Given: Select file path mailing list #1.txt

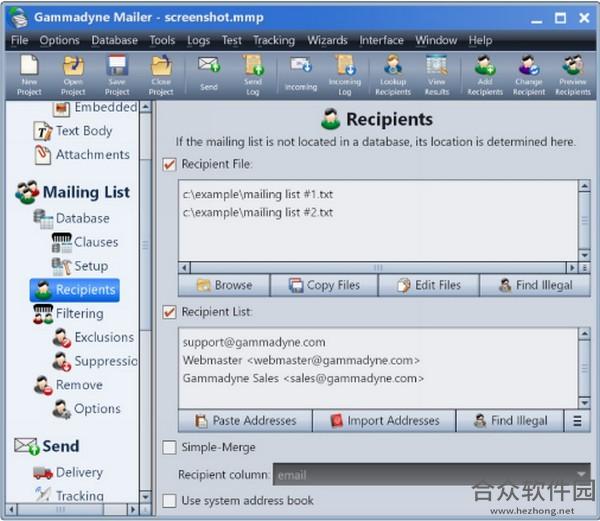Looking at the screenshot, I should [258, 194].
